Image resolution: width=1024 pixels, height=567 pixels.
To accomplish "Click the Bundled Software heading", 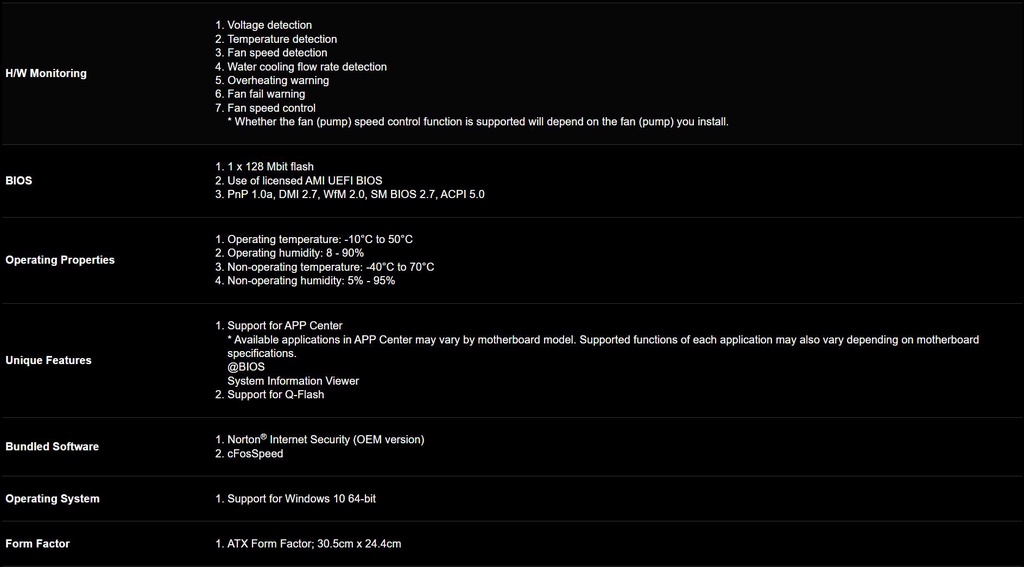I will tap(52, 447).
